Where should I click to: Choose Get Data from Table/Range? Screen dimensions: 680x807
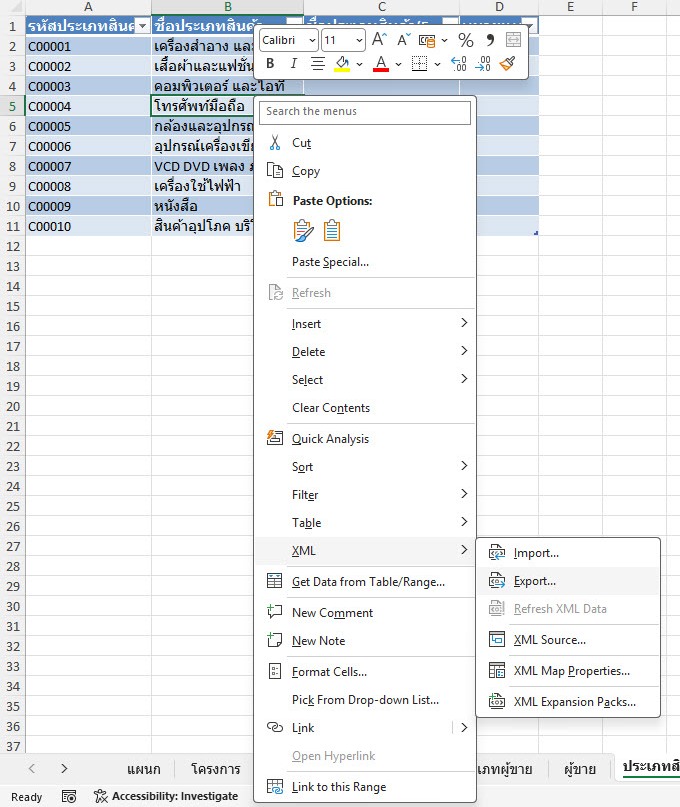(365, 582)
